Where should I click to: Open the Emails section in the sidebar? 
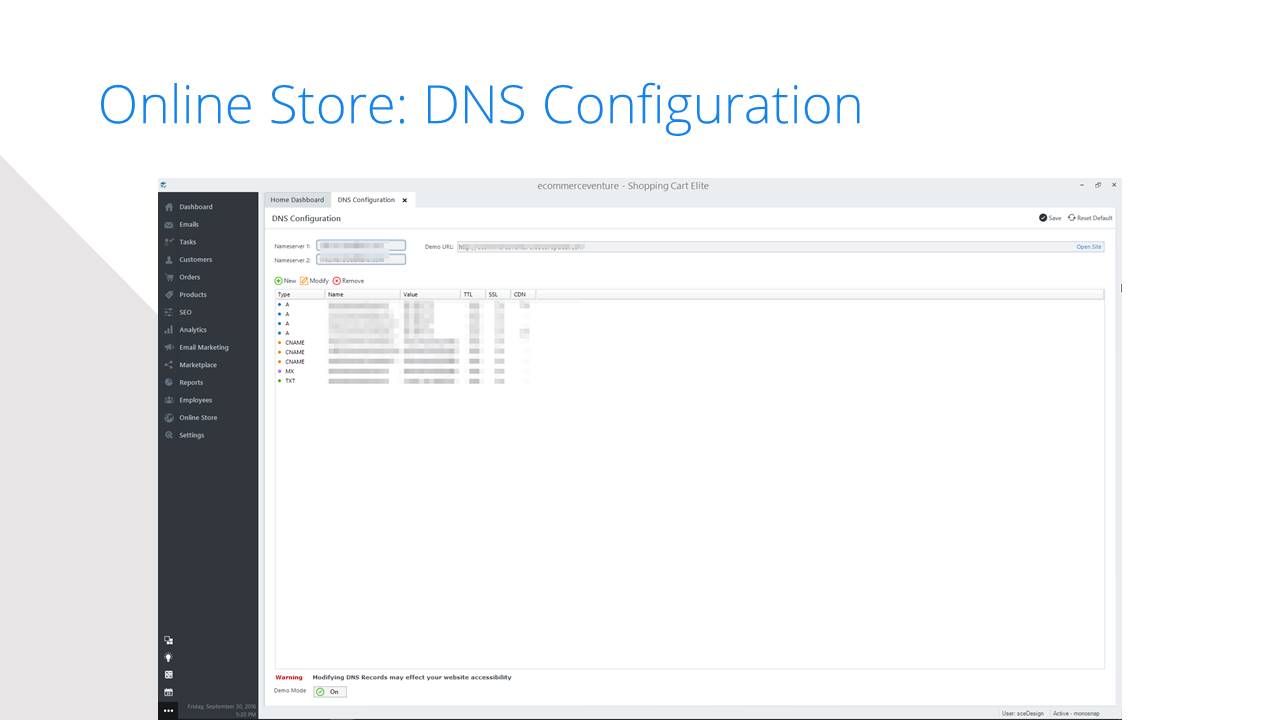(189, 224)
